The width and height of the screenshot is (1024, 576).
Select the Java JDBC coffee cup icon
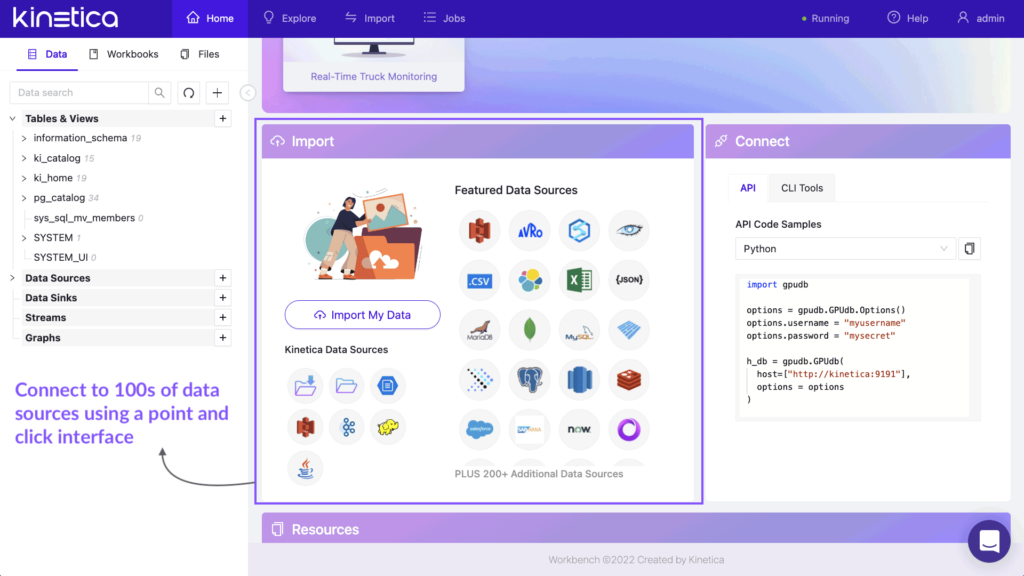(305, 469)
